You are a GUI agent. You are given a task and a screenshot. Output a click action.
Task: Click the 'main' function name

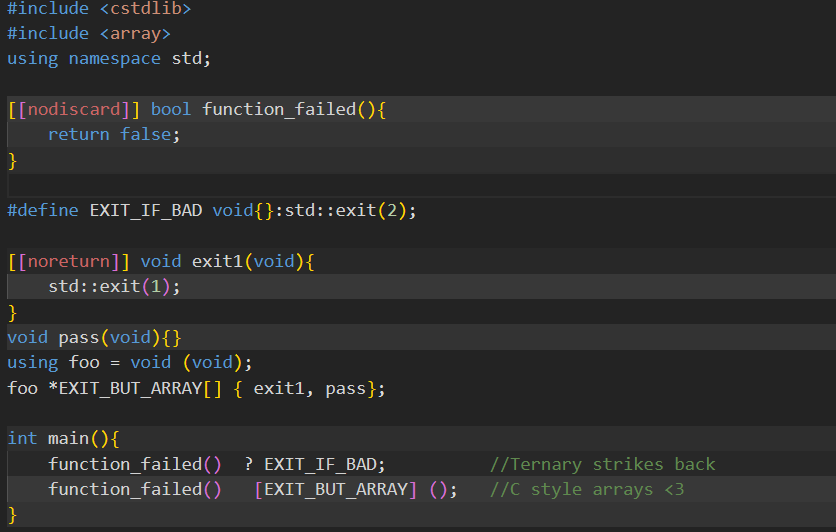[69, 438]
